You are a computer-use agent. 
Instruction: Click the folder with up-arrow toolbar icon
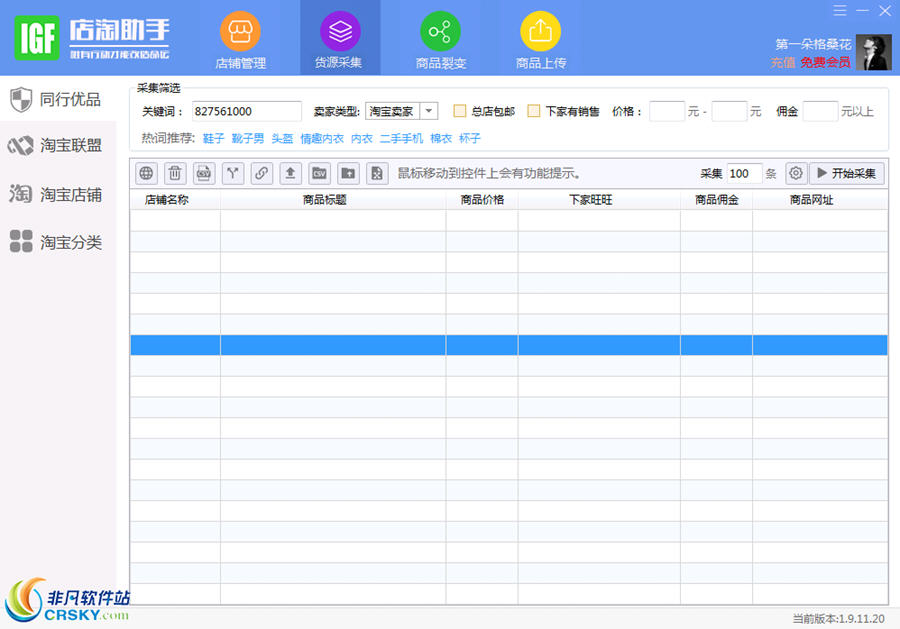pos(348,173)
